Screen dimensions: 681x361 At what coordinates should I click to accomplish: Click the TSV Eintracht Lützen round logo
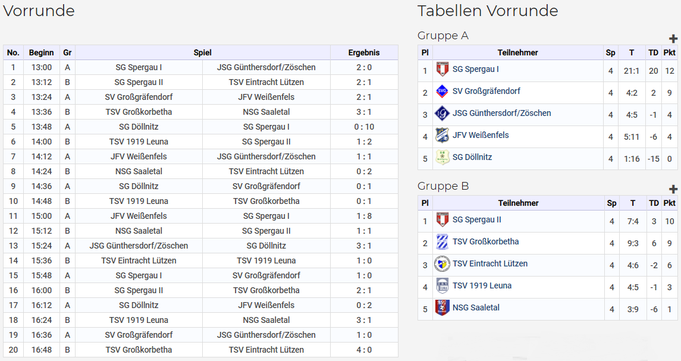click(x=442, y=264)
